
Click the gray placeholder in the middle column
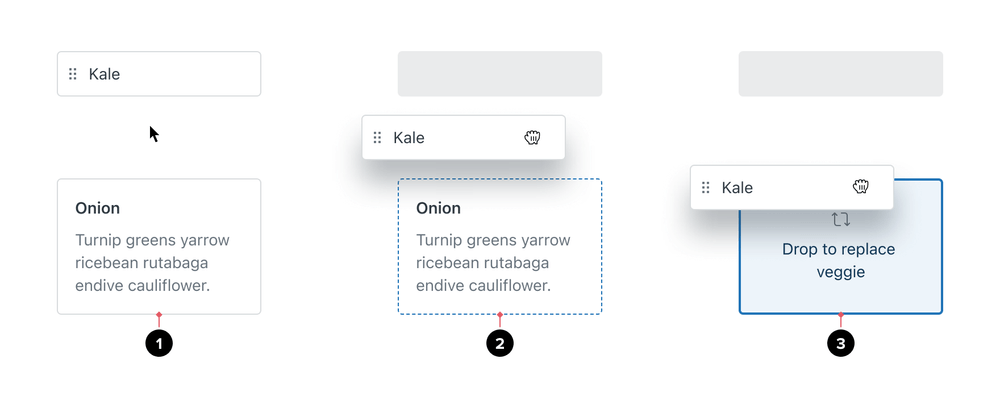pos(500,74)
